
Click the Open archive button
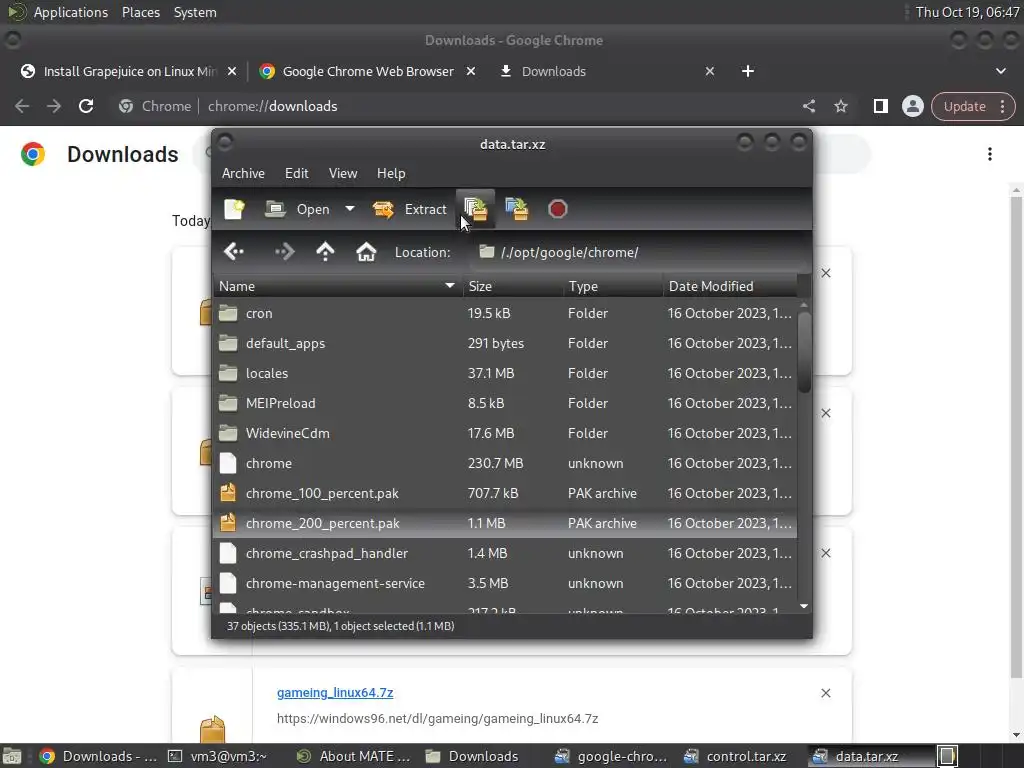[x=297, y=209]
